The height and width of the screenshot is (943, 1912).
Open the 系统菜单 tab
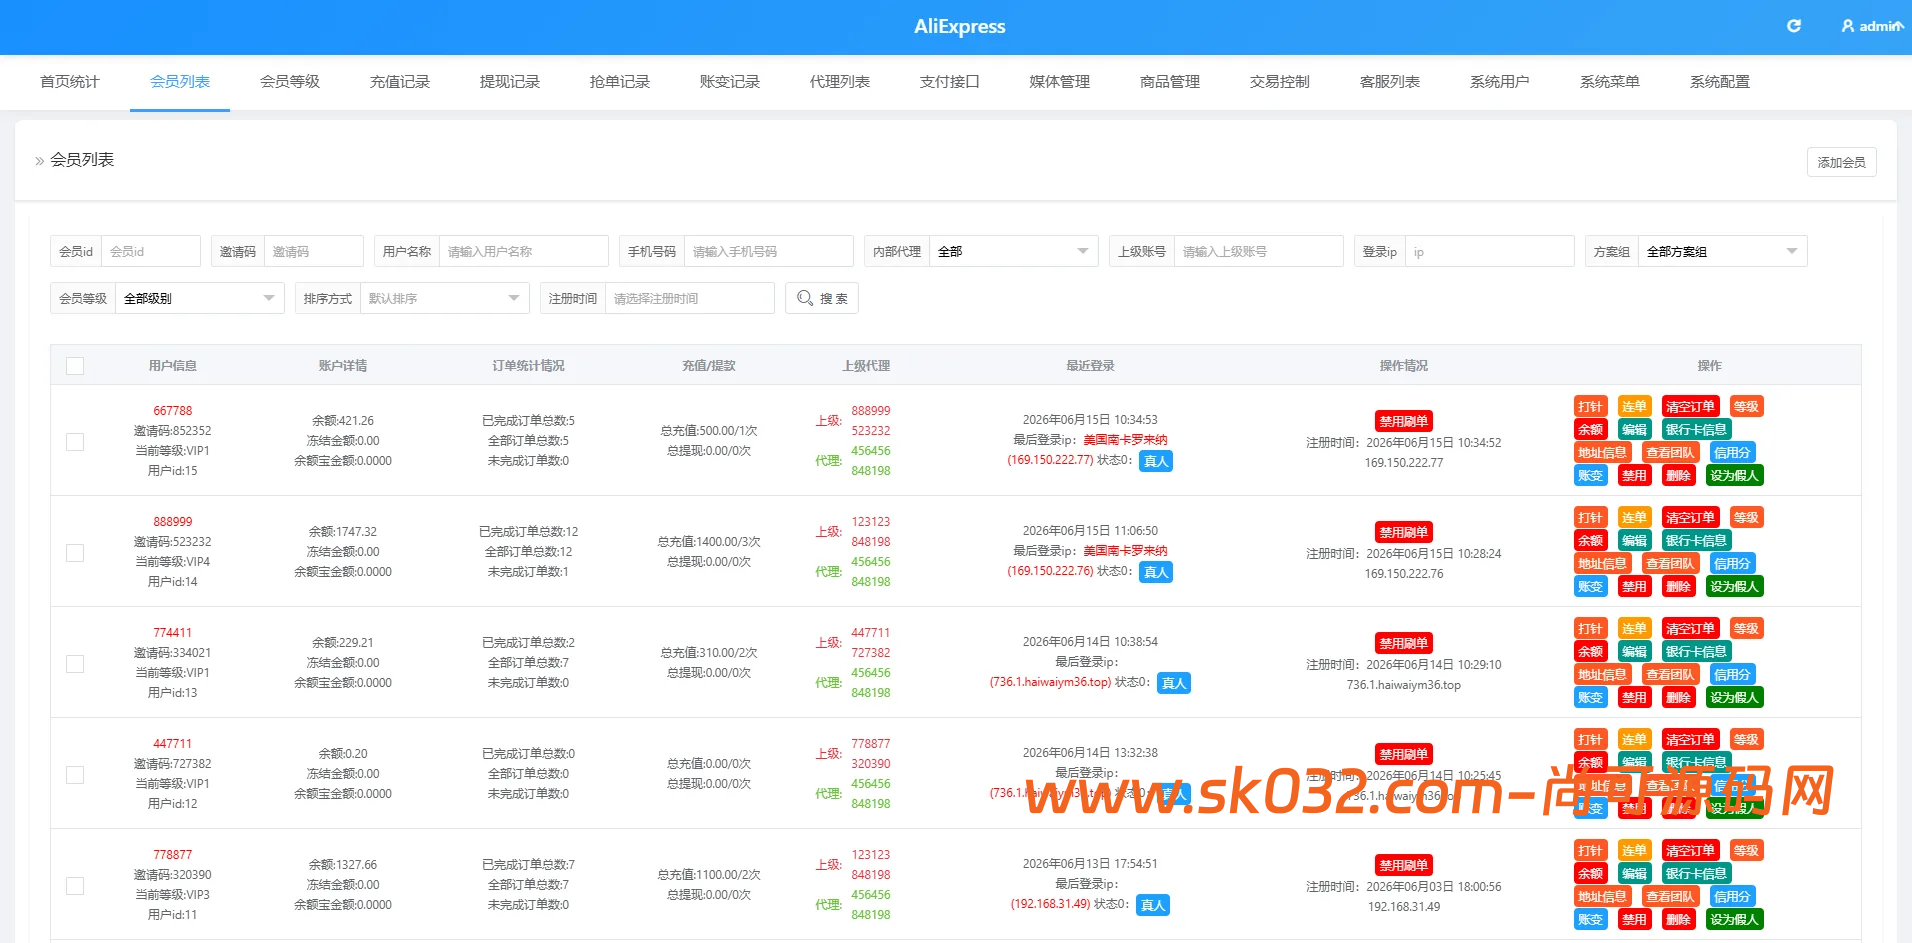[1610, 82]
